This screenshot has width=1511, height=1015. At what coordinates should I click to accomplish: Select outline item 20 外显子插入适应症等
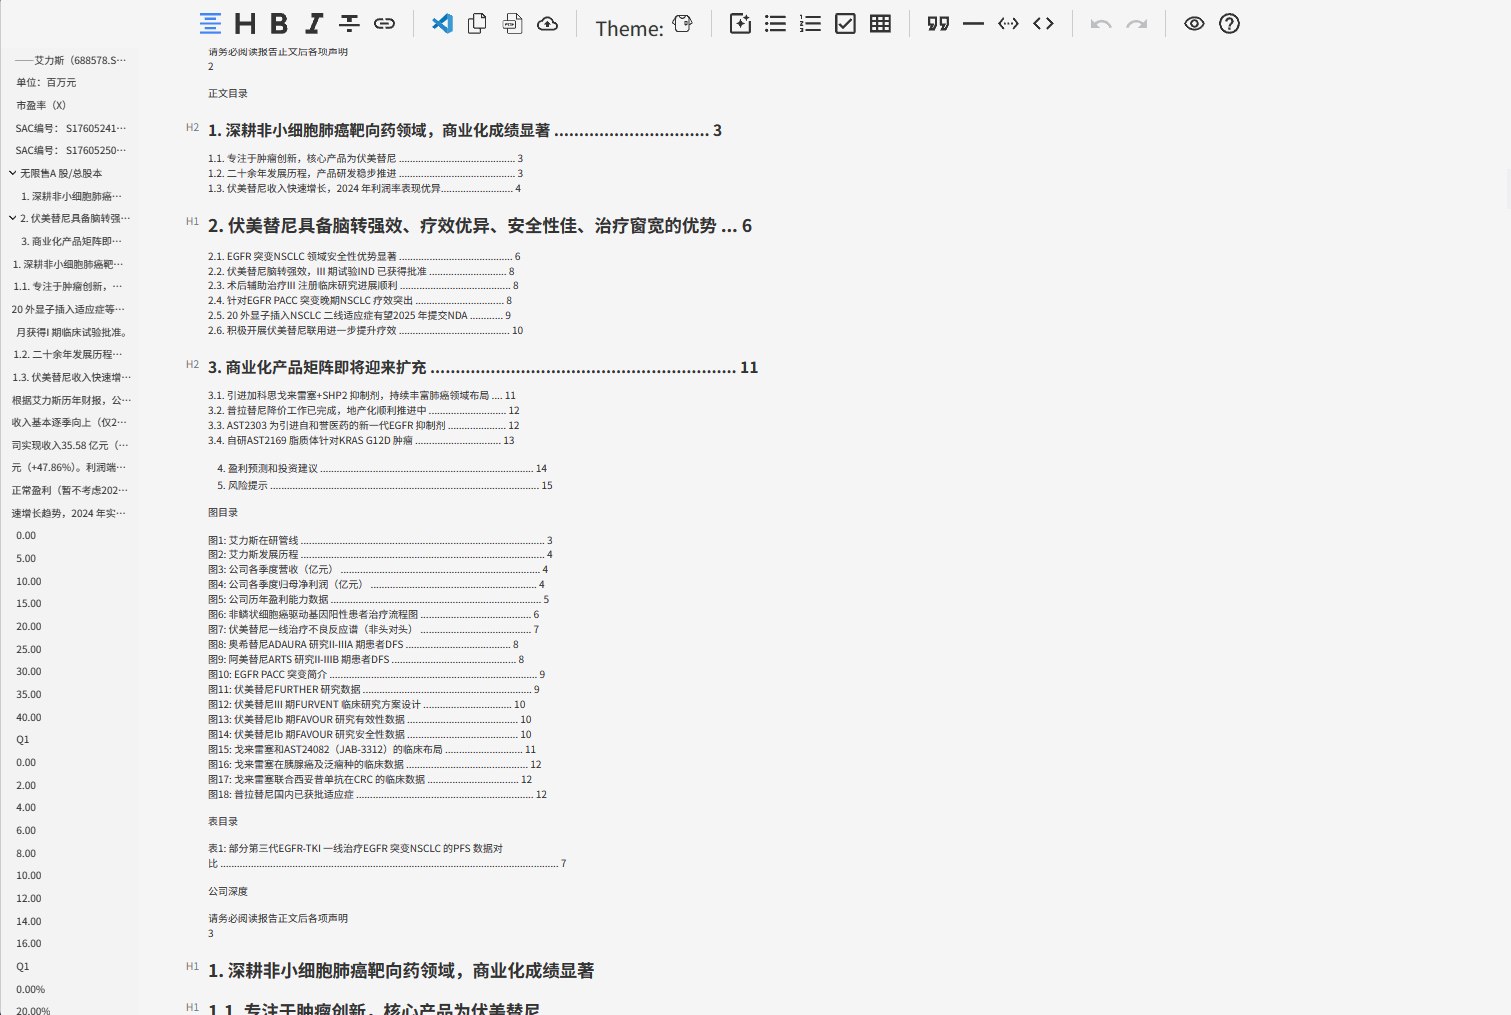[69, 309]
